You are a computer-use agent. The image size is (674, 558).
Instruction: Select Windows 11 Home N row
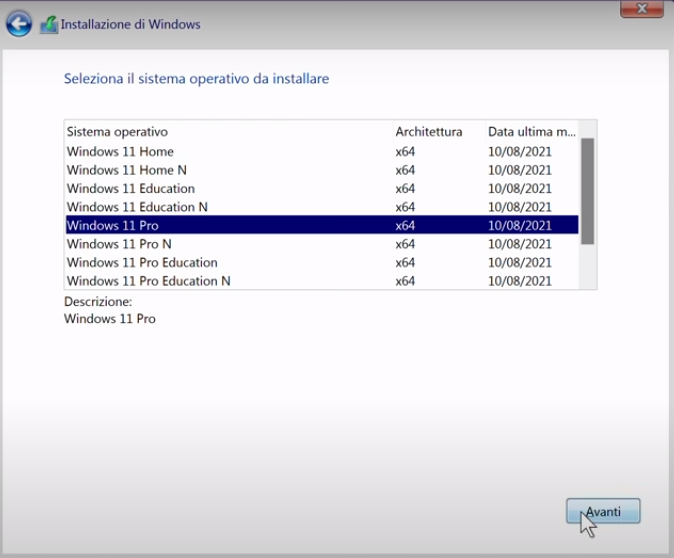(x=322, y=170)
